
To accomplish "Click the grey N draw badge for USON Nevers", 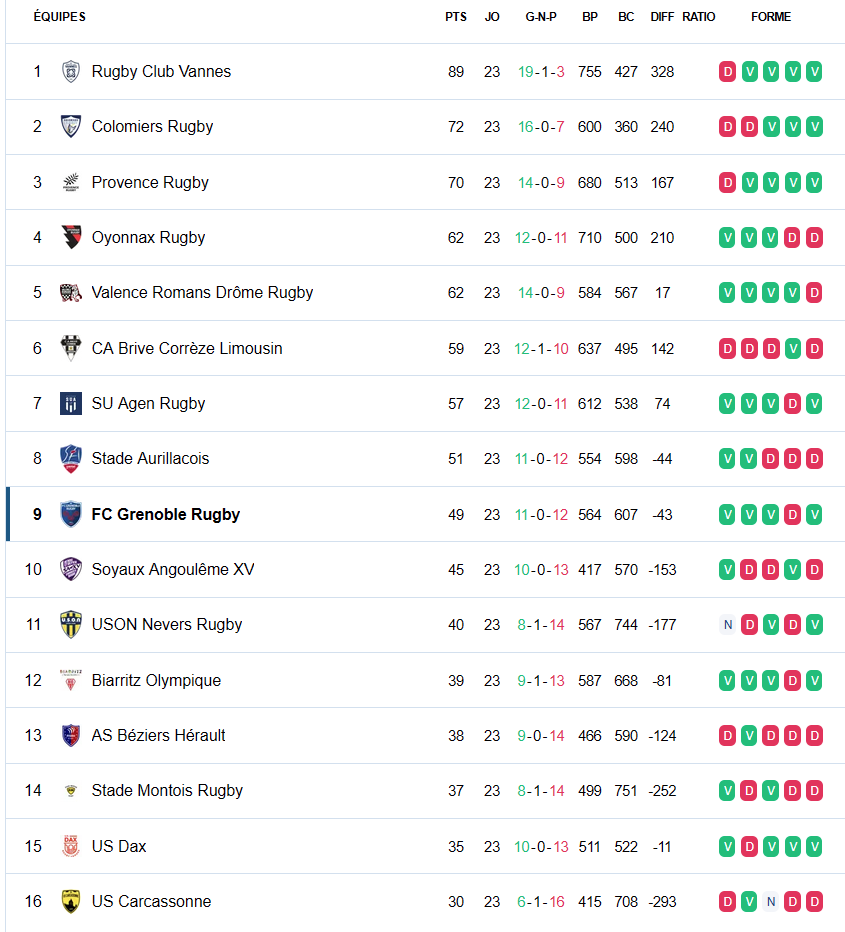I will tap(727, 625).
